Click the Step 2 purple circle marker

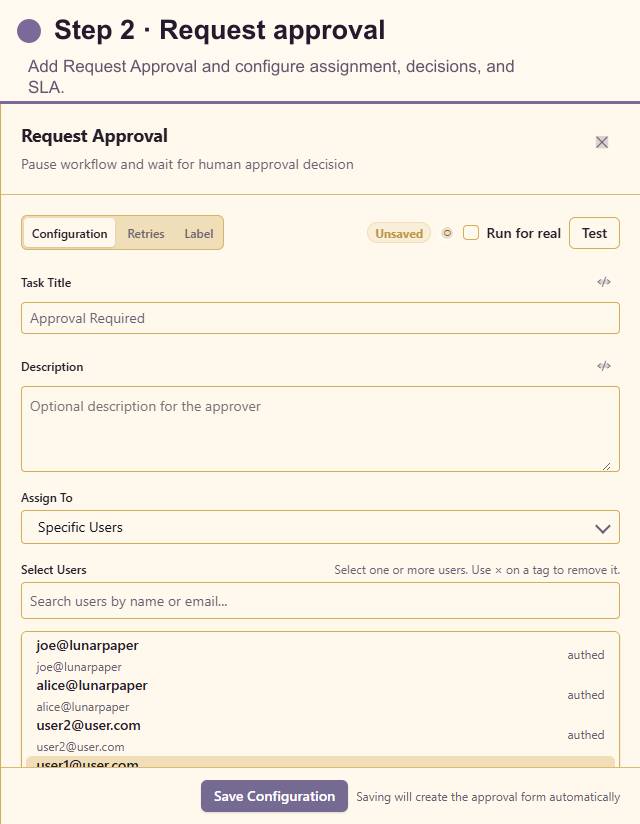(29, 30)
